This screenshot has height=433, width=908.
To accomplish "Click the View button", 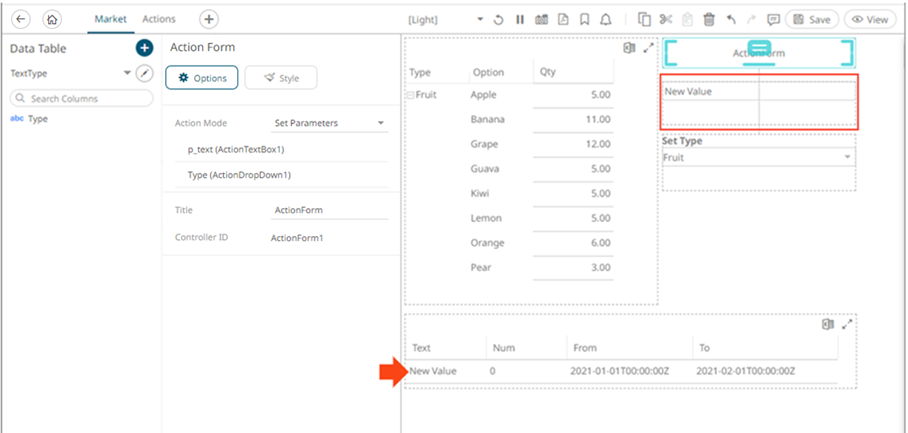I will click(x=870, y=19).
